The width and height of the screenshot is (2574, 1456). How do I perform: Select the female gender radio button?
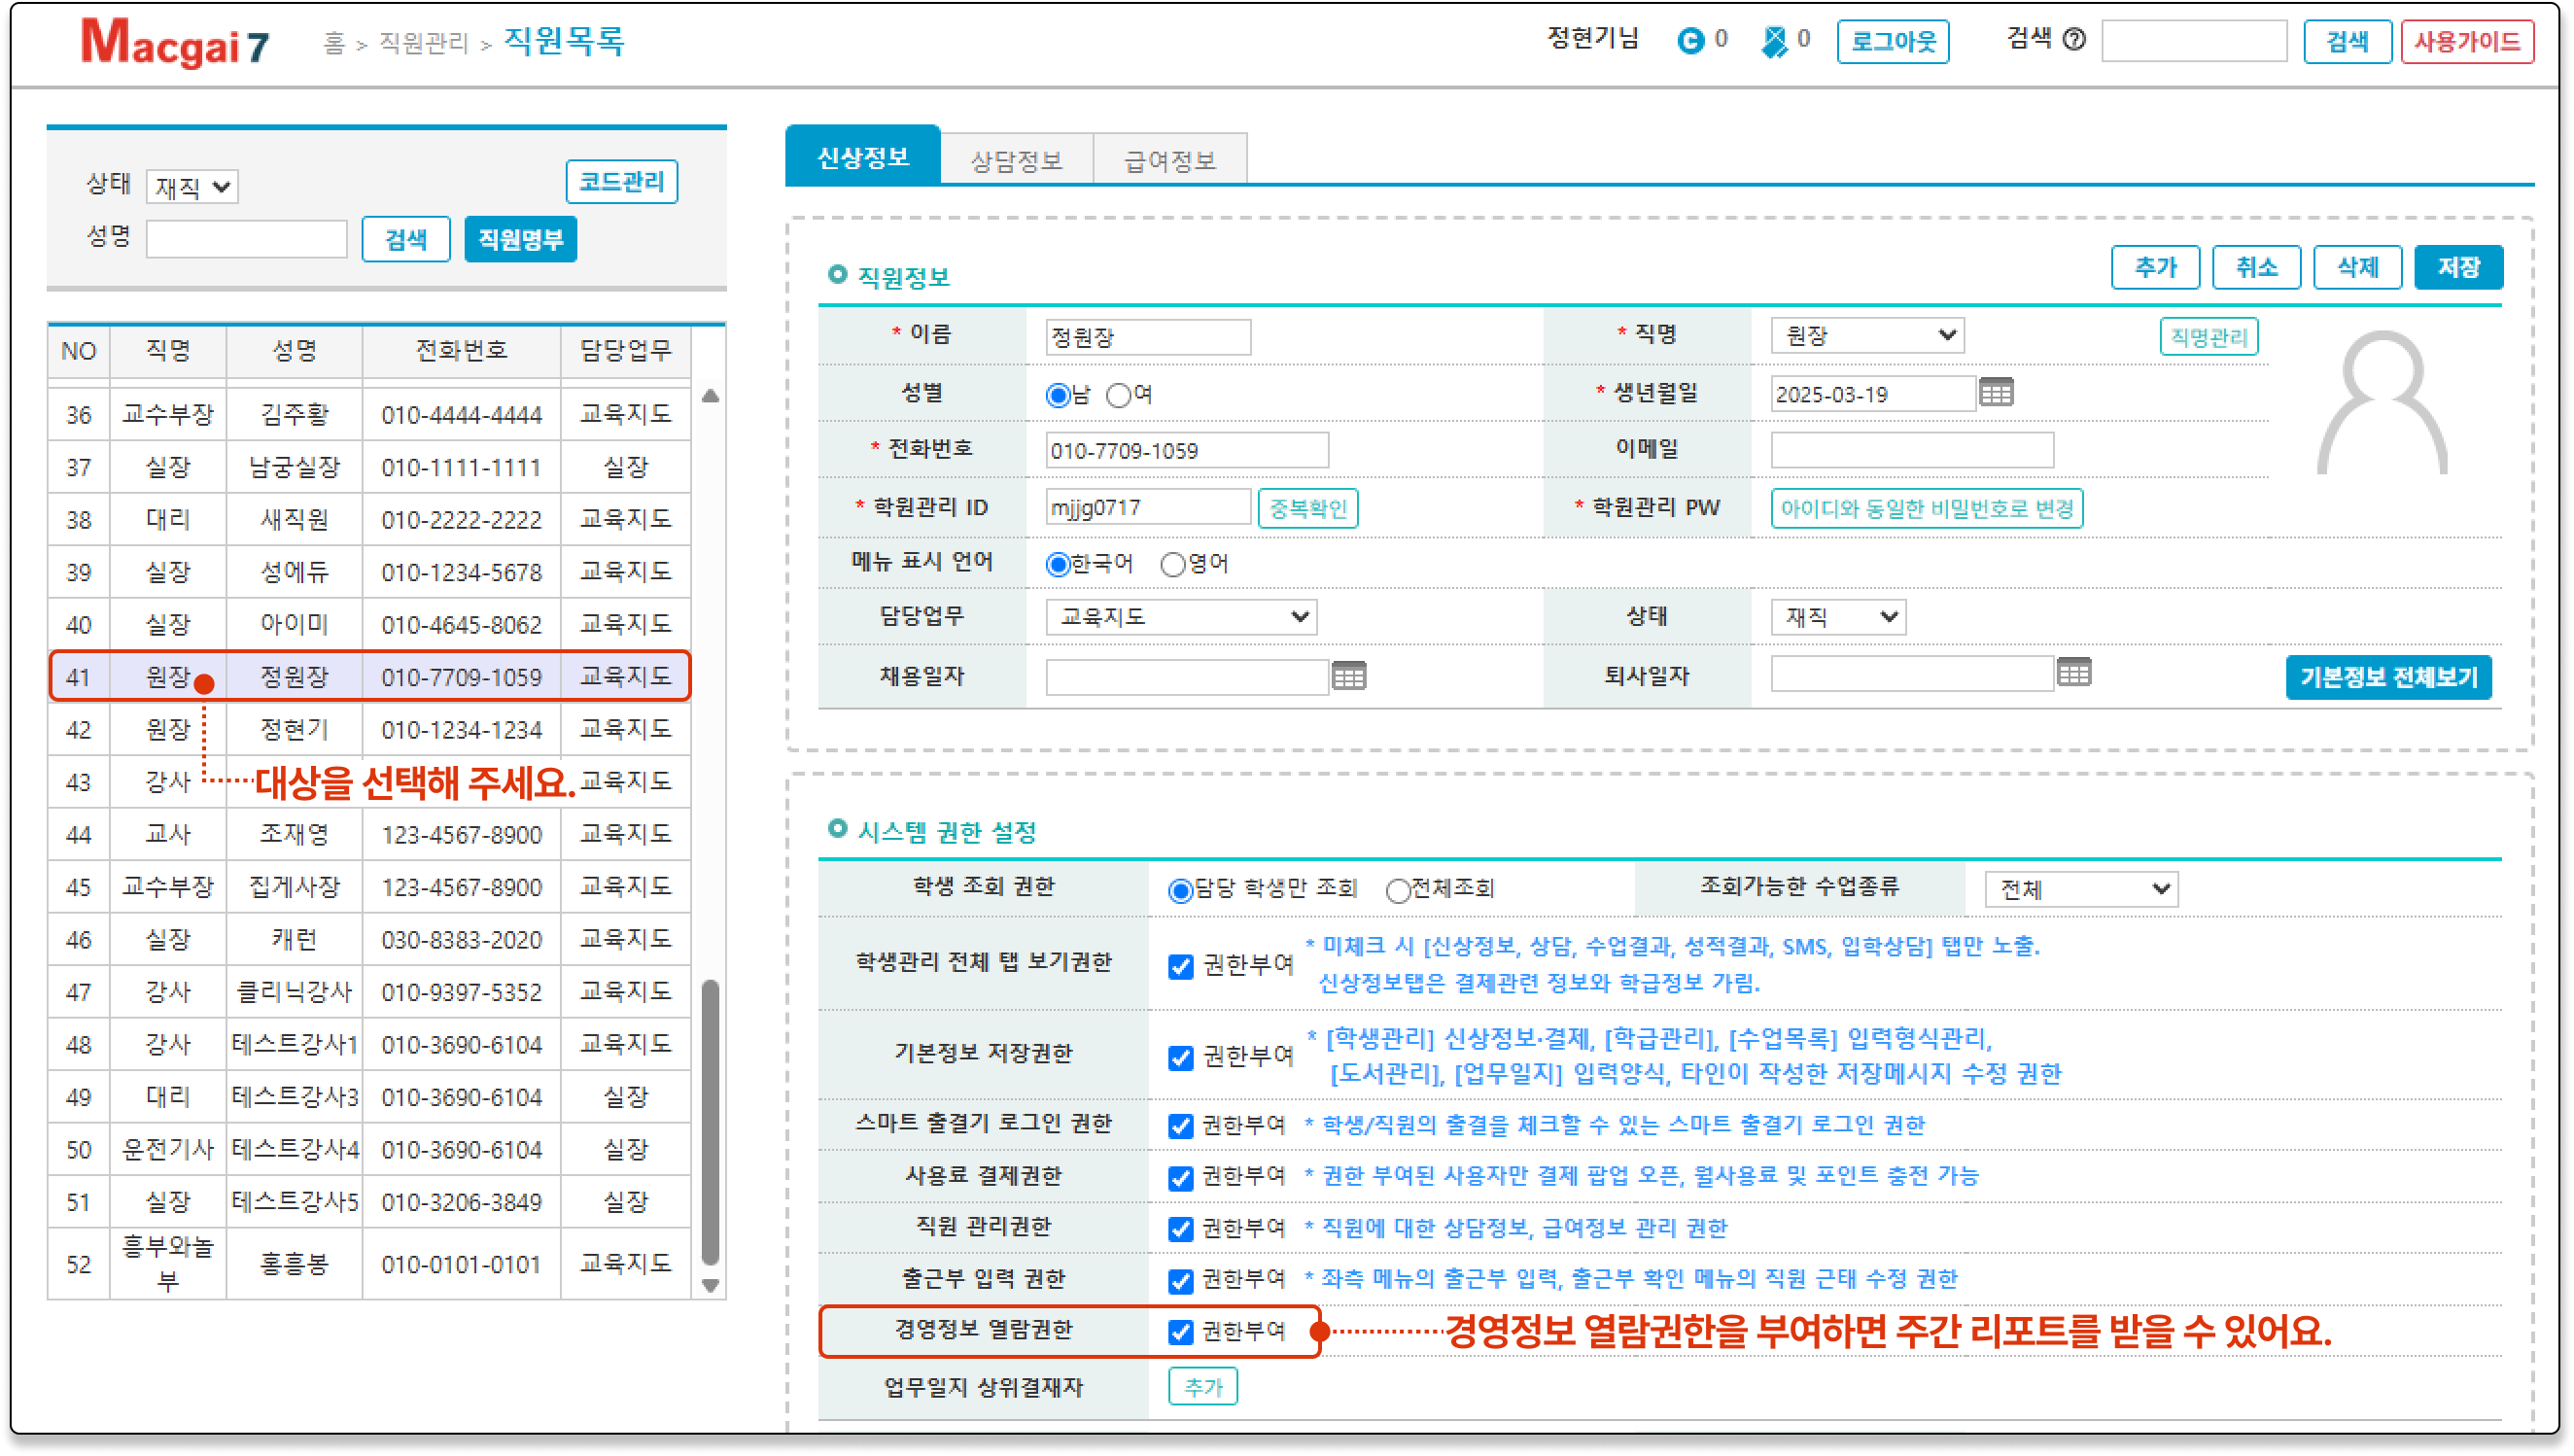pyautogui.click(x=1118, y=396)
